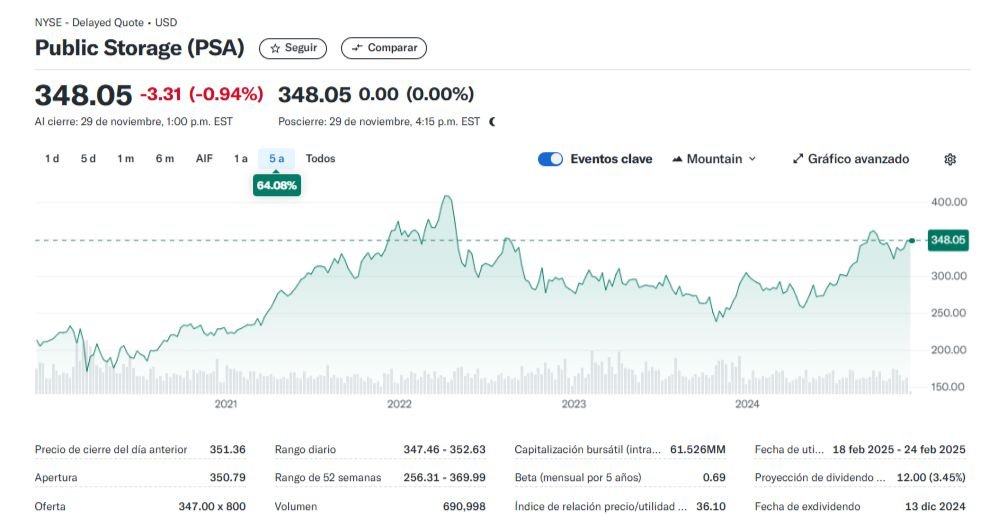Select the AIF year-to-date range
This screenshot has height=514, width=985.
click(x=204, y=159)
